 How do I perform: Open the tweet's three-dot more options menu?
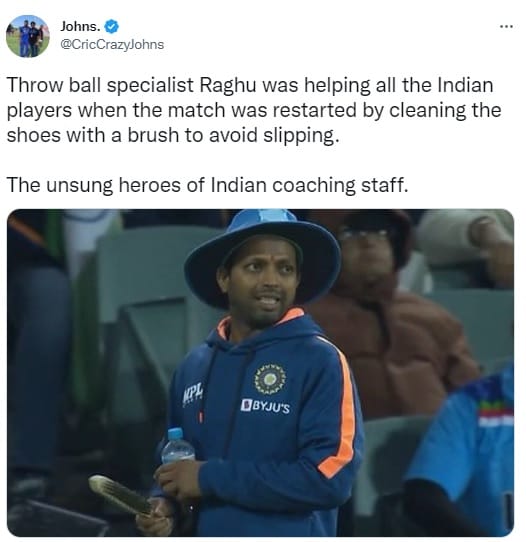[506, 26]
